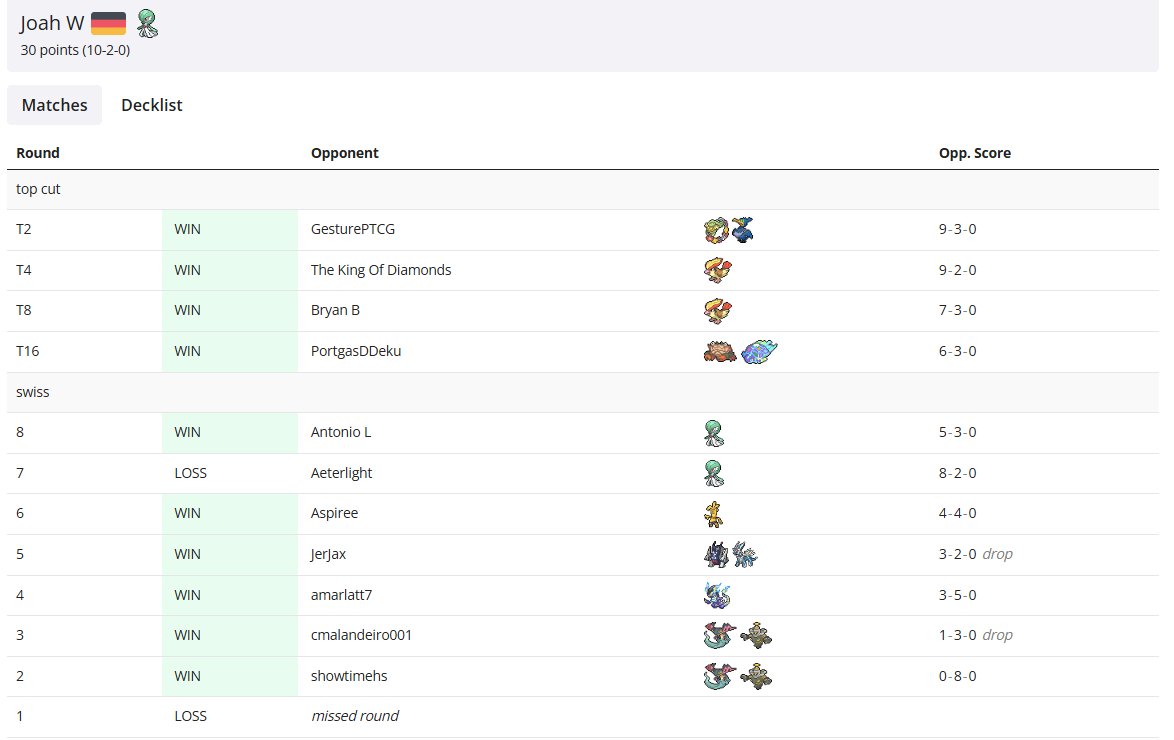Click second deck icon in GesturePTCG row

[743, 229]
